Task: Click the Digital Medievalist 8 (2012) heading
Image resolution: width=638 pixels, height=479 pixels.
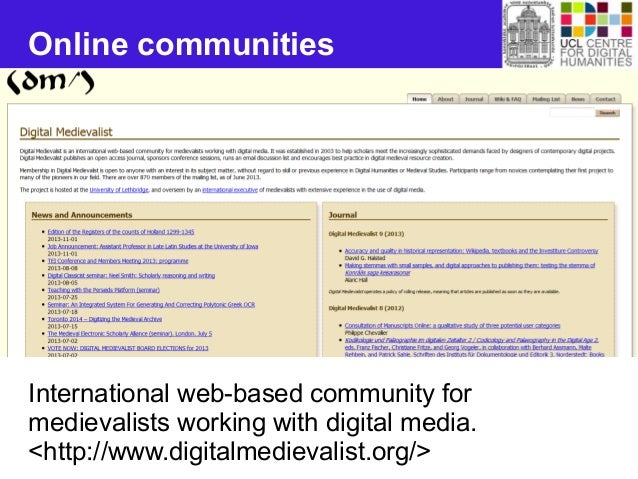Action: pyautogui.click(x=366, y=308)
